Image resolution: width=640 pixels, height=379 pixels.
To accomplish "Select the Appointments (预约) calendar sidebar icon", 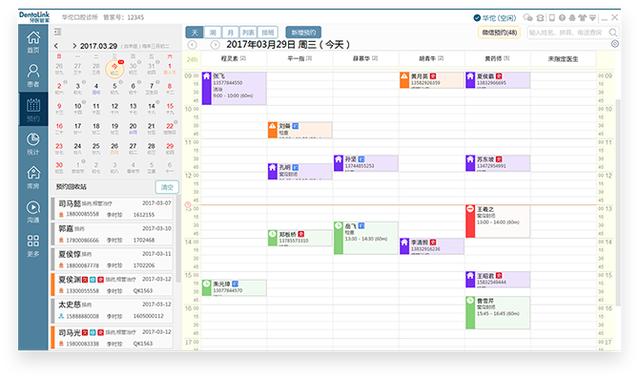I will pyautogui.click(x=33, y=109).
